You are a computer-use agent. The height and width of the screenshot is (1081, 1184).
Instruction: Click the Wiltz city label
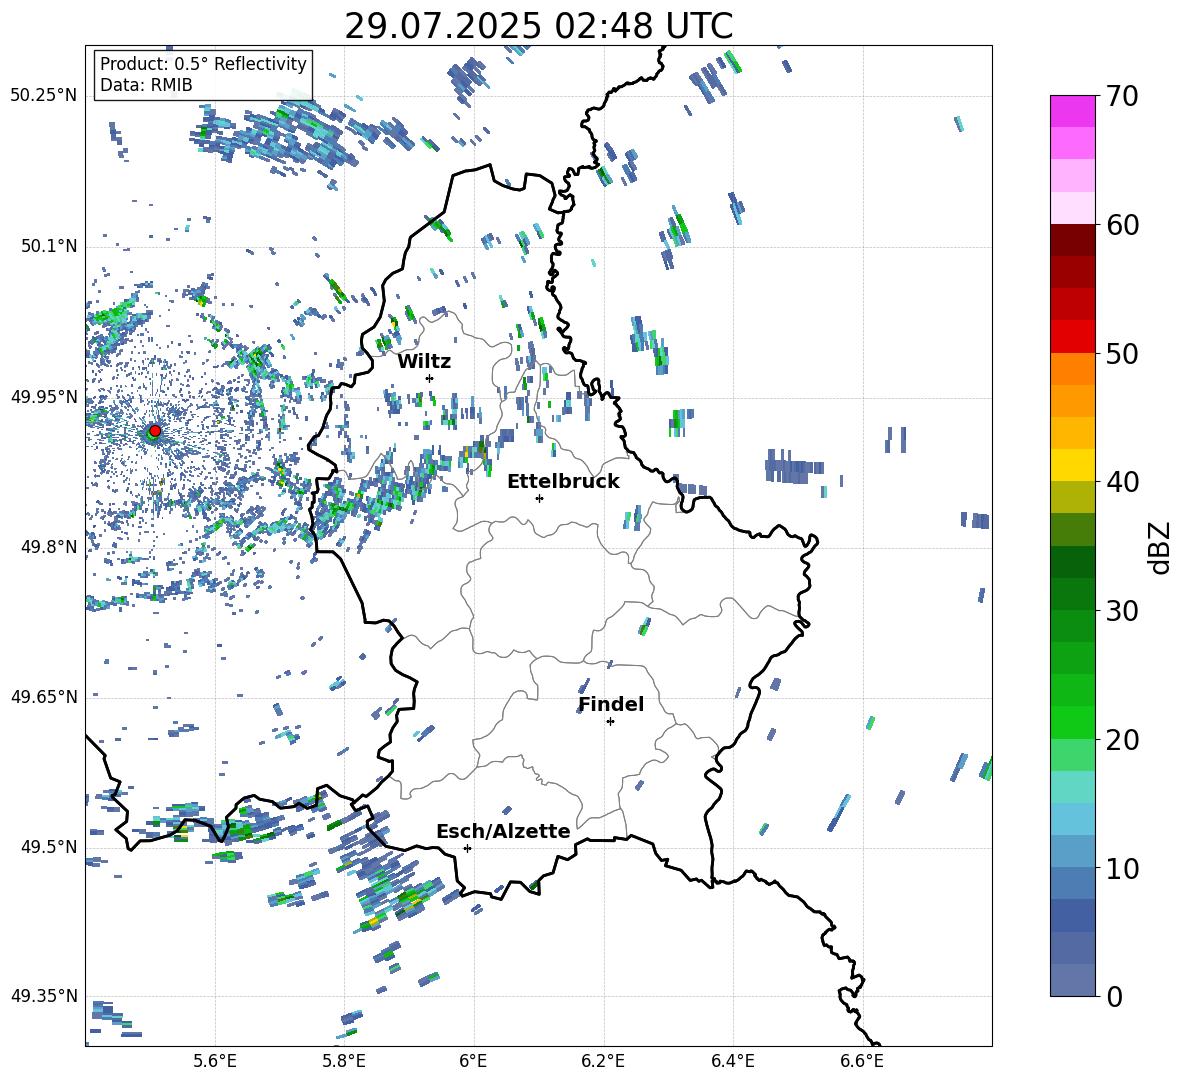(x=424, y=362)
